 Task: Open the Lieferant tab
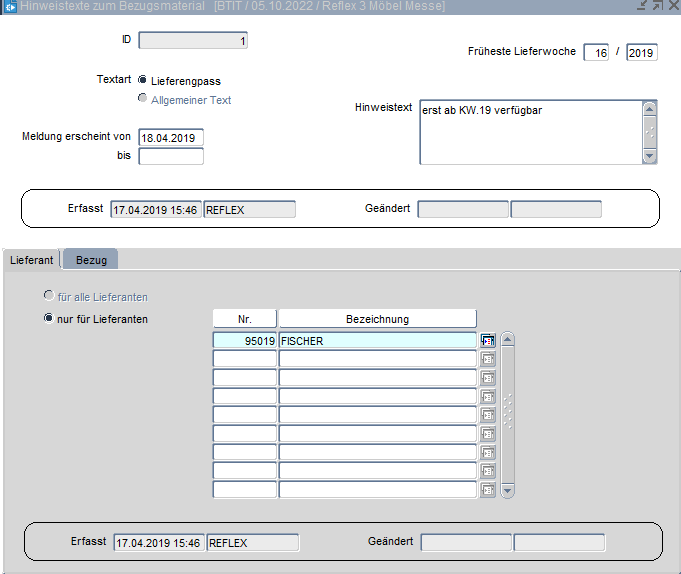[x=32, y=260]
